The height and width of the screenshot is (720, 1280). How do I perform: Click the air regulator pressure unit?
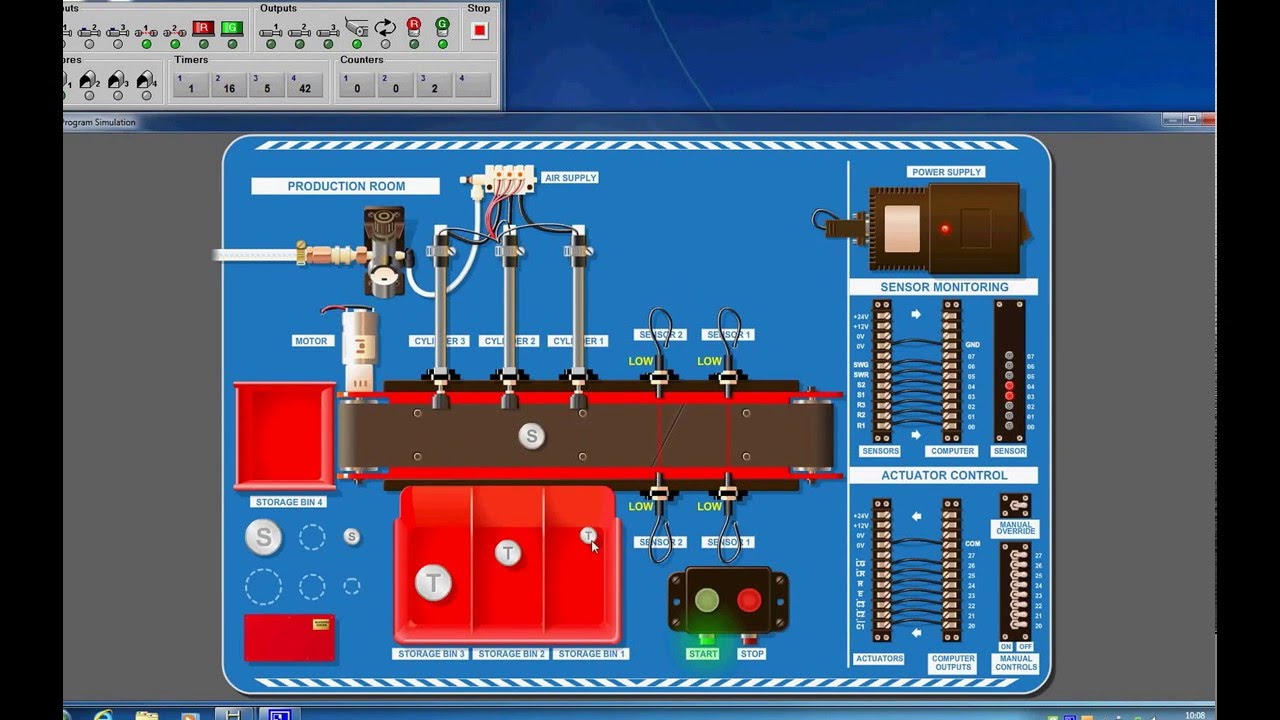[385, 252]
